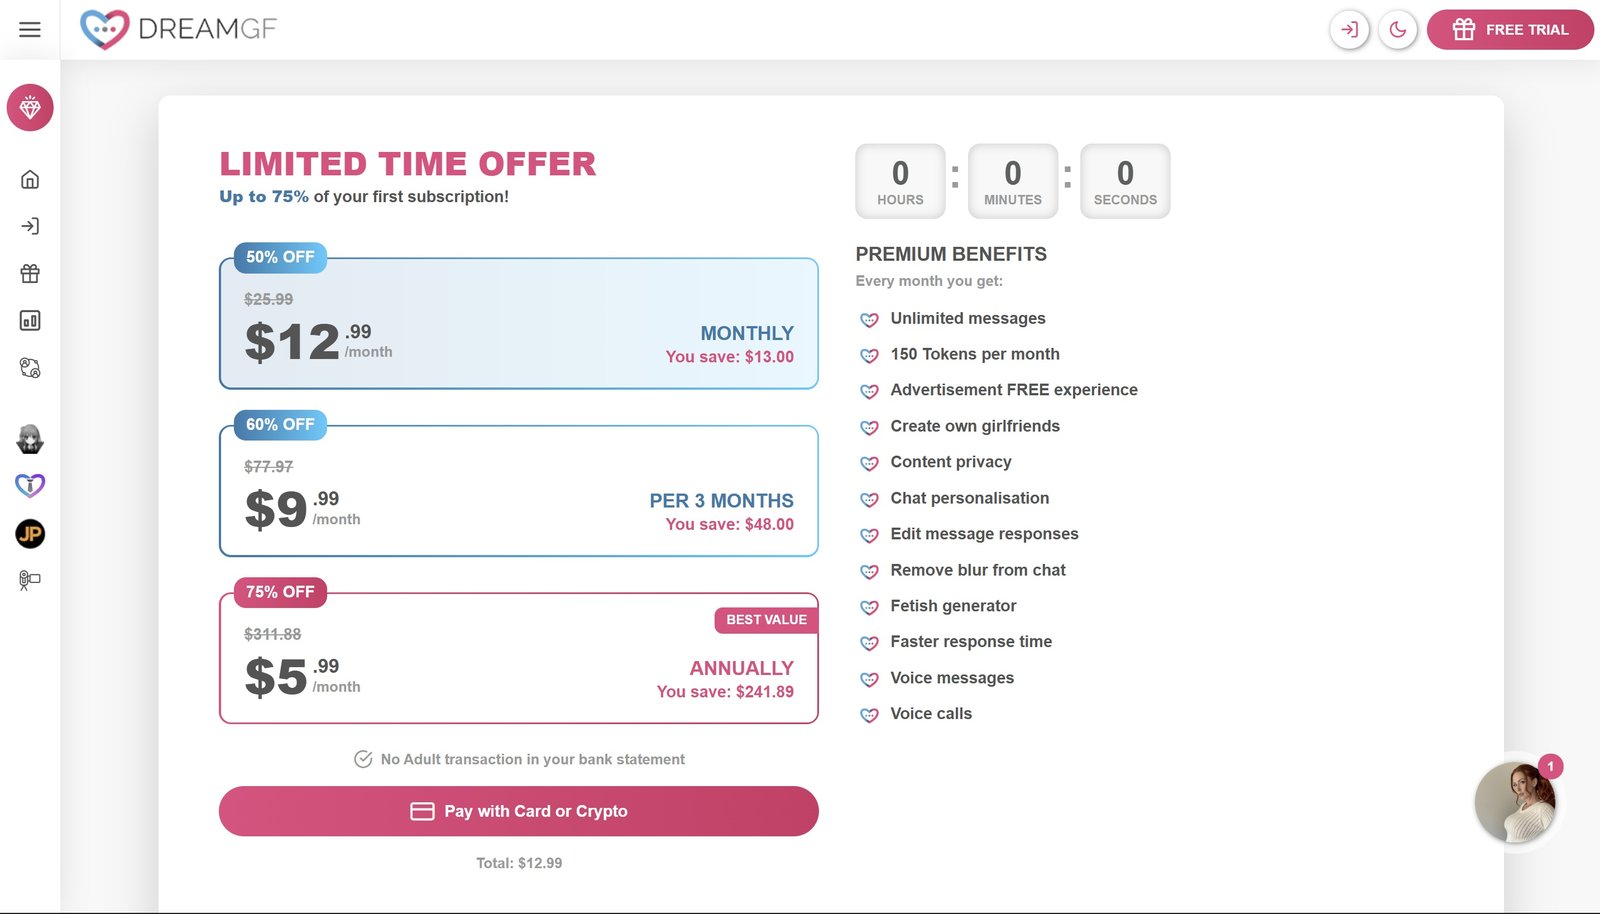Screen dimensions: 1600x914
Task: Open the hamburger menu
Action: click(30, 30)
